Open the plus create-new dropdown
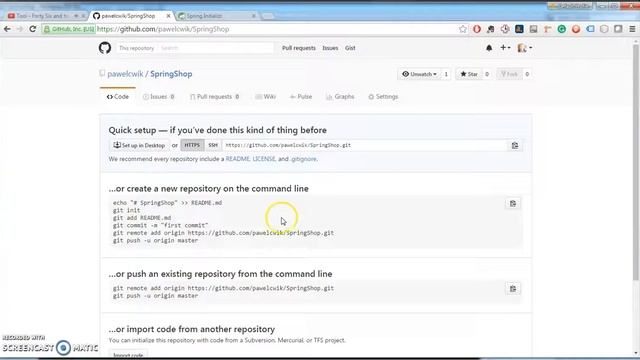 tap(505, 48)
